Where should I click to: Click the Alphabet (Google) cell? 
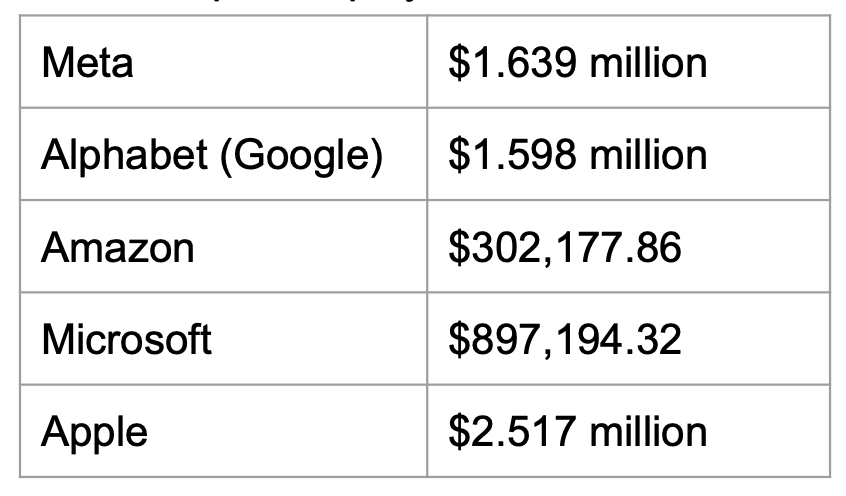tap(212, 156)
